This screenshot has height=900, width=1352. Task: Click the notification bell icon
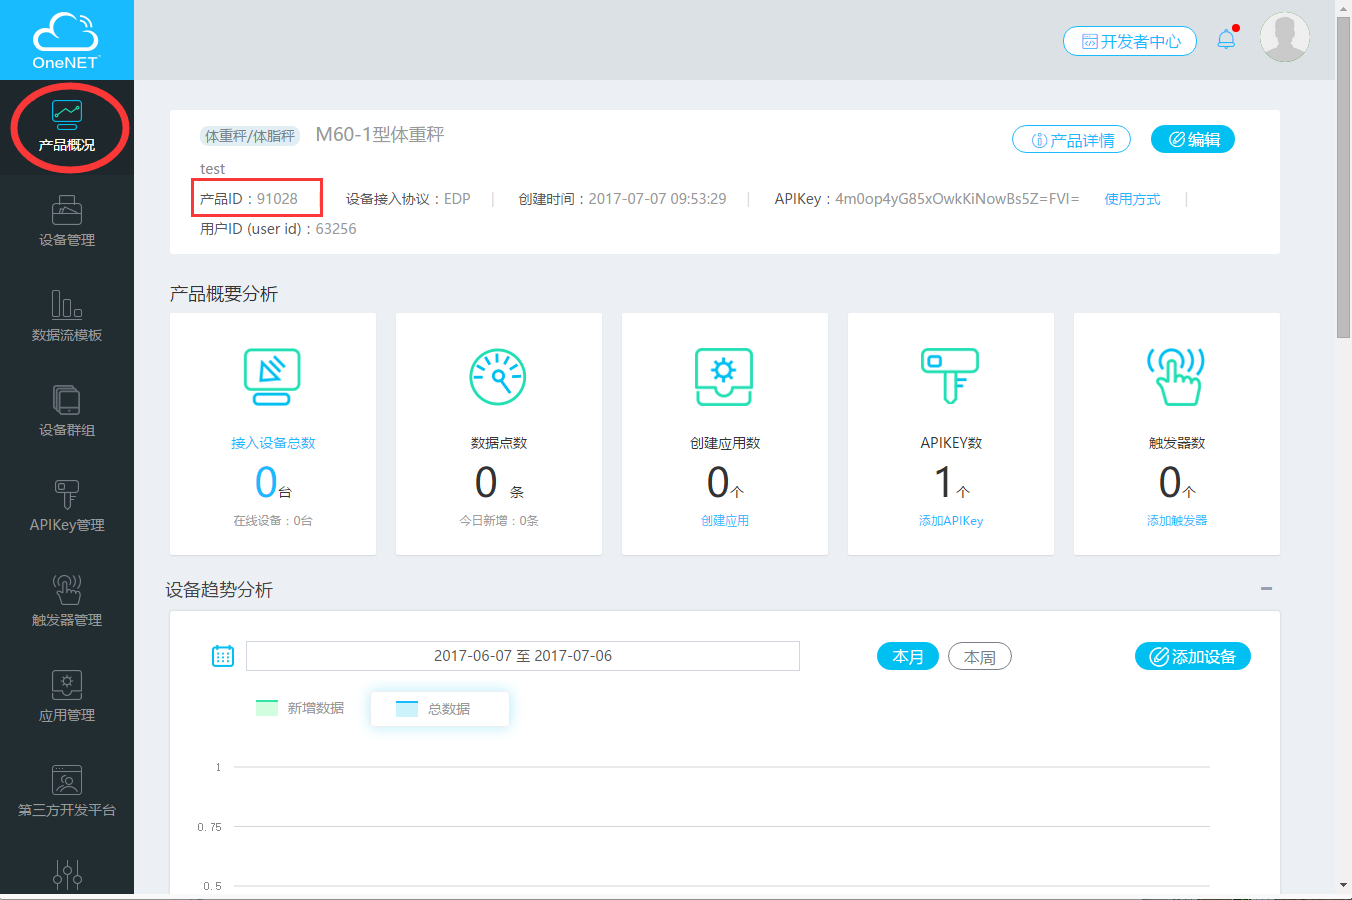click(x=1226, y=40)
